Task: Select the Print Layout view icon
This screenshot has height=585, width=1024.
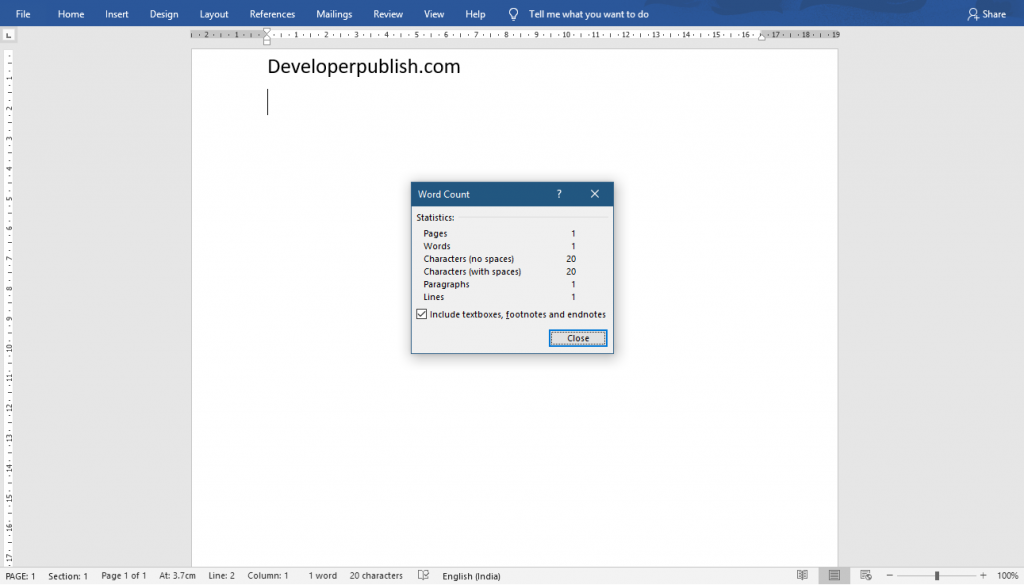Action: [834, 575]
